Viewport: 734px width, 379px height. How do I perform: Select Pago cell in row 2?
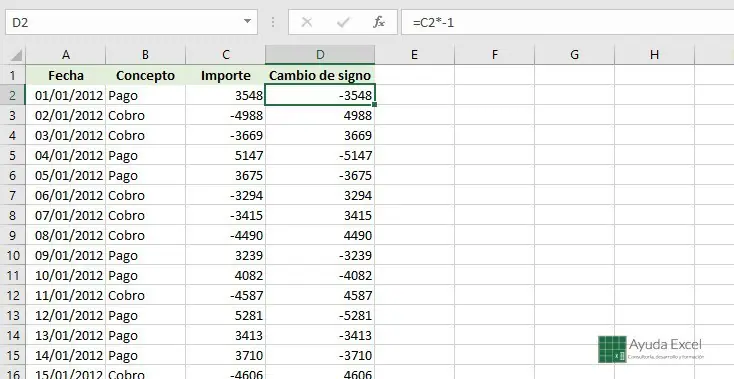[146, 95]
